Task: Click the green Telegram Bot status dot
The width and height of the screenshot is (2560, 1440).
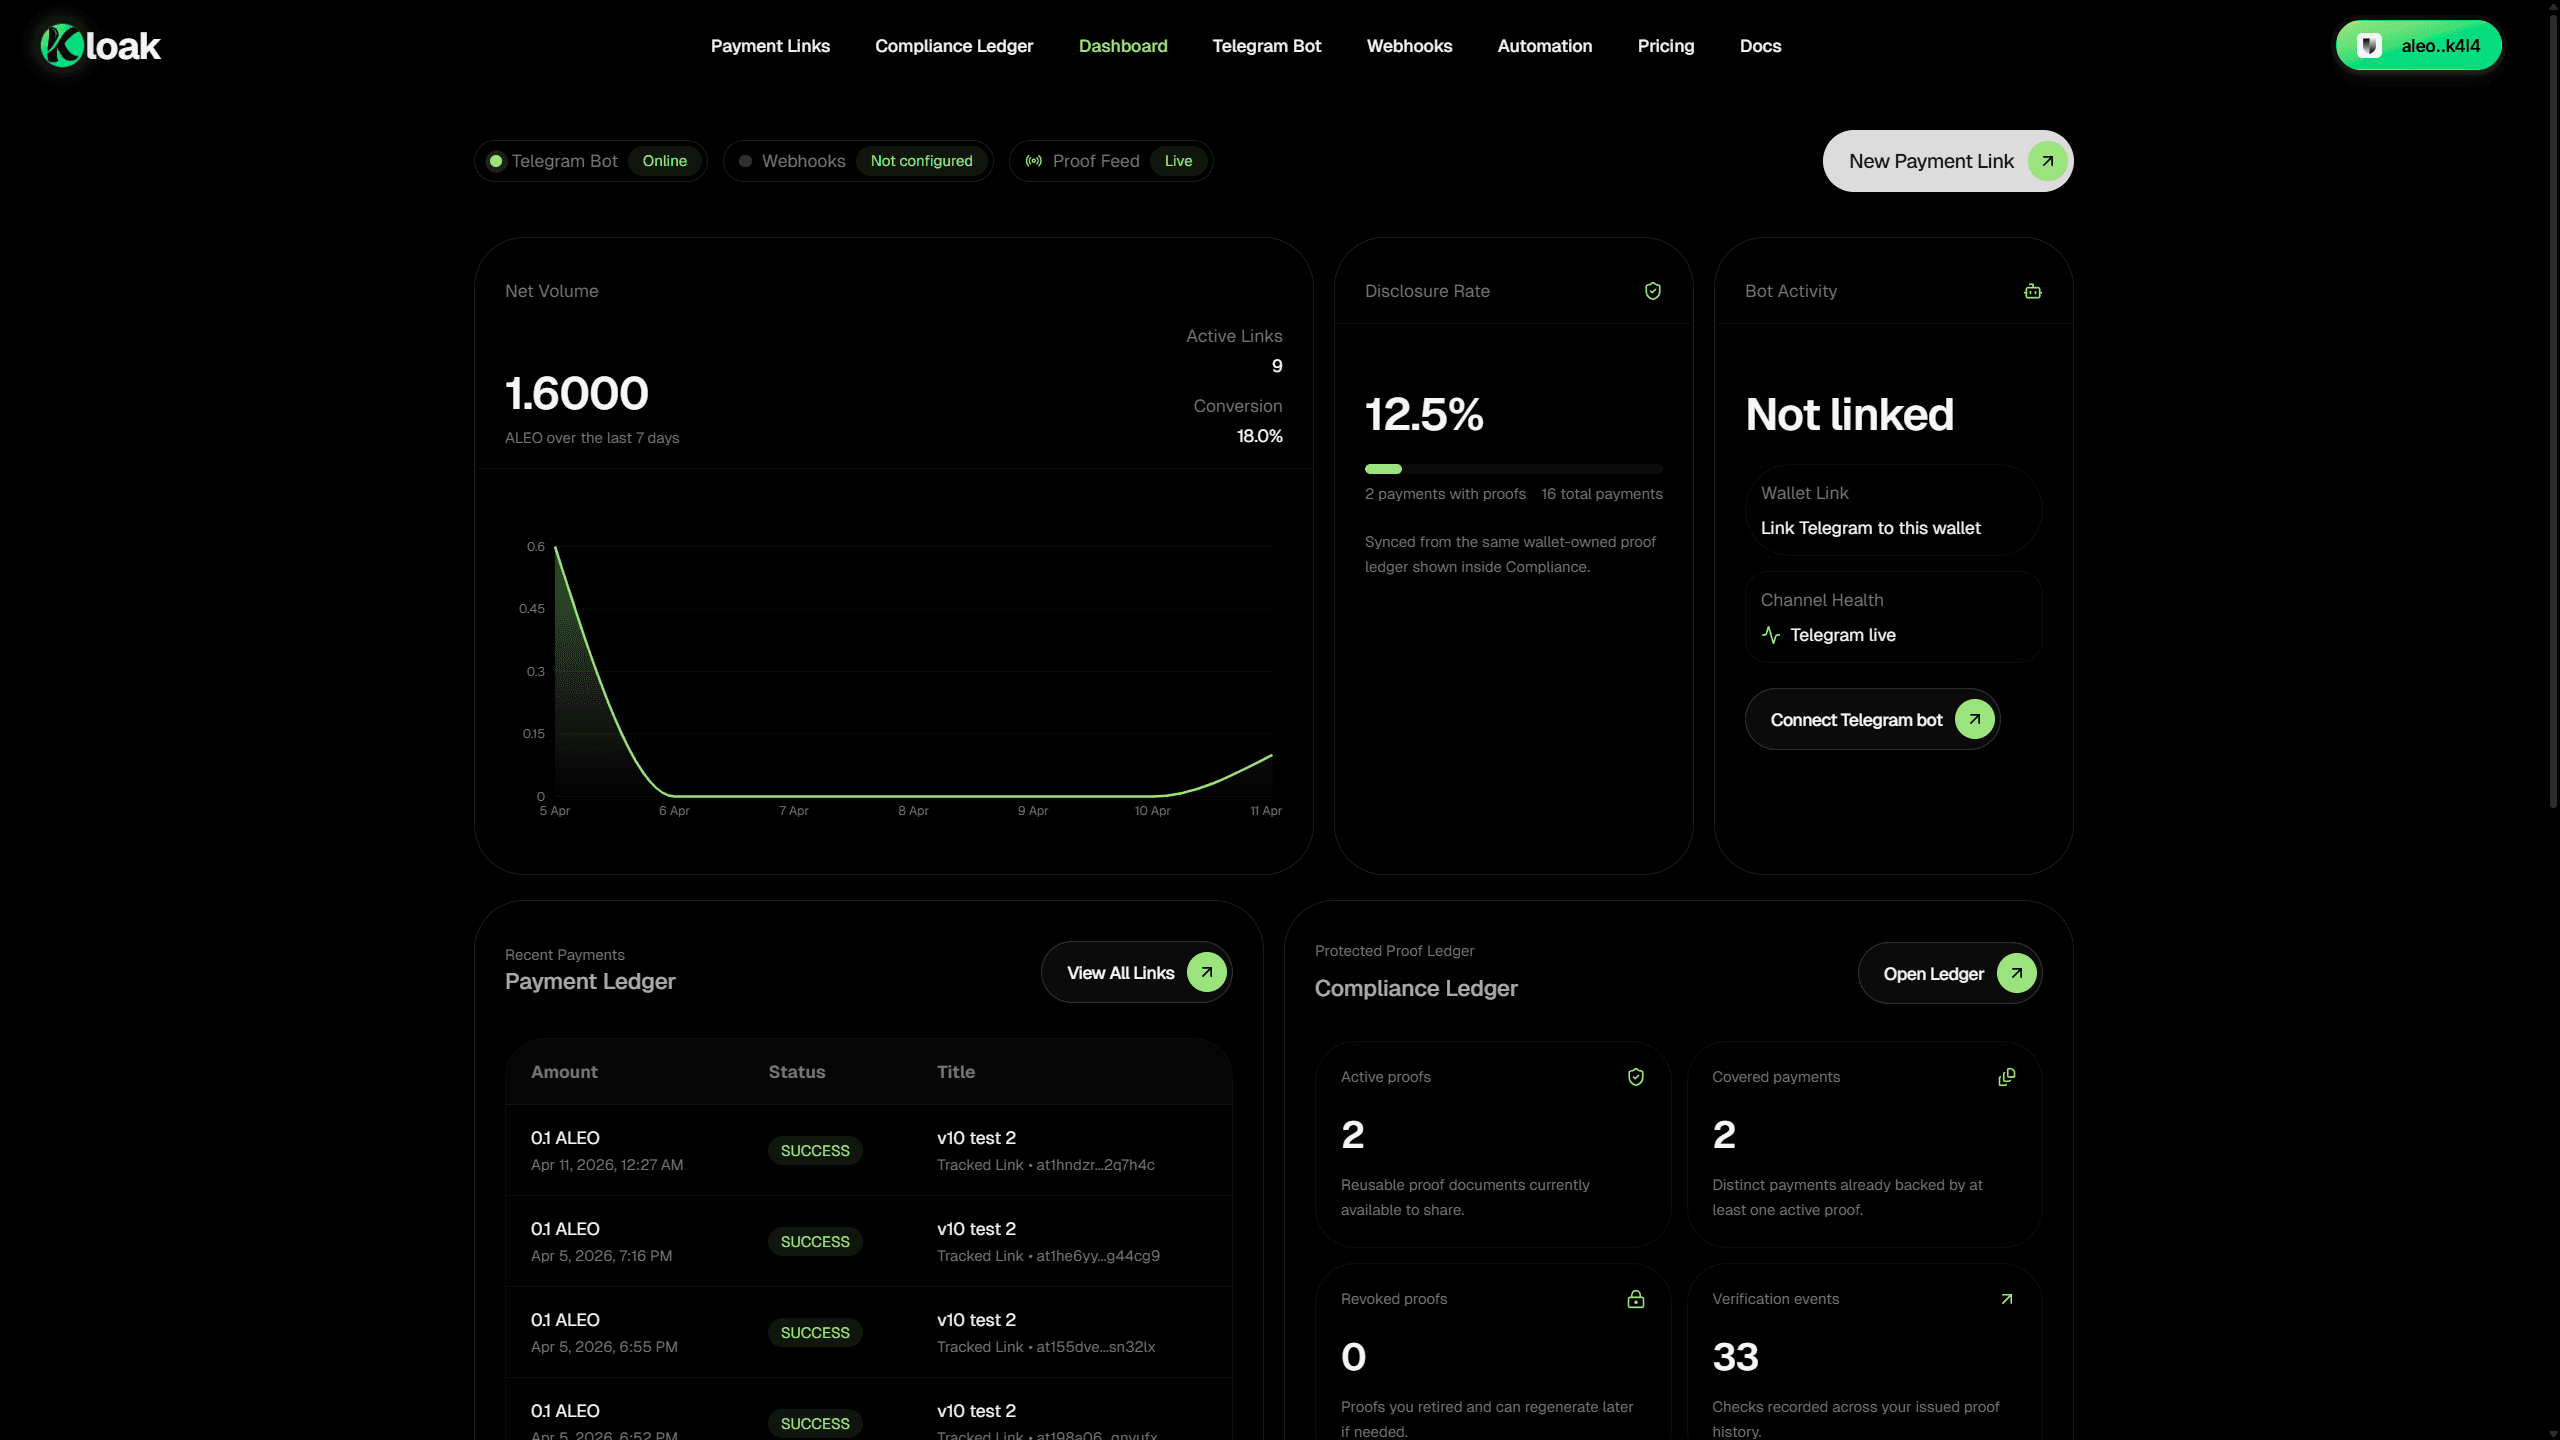Action: (x=496, y=161)
